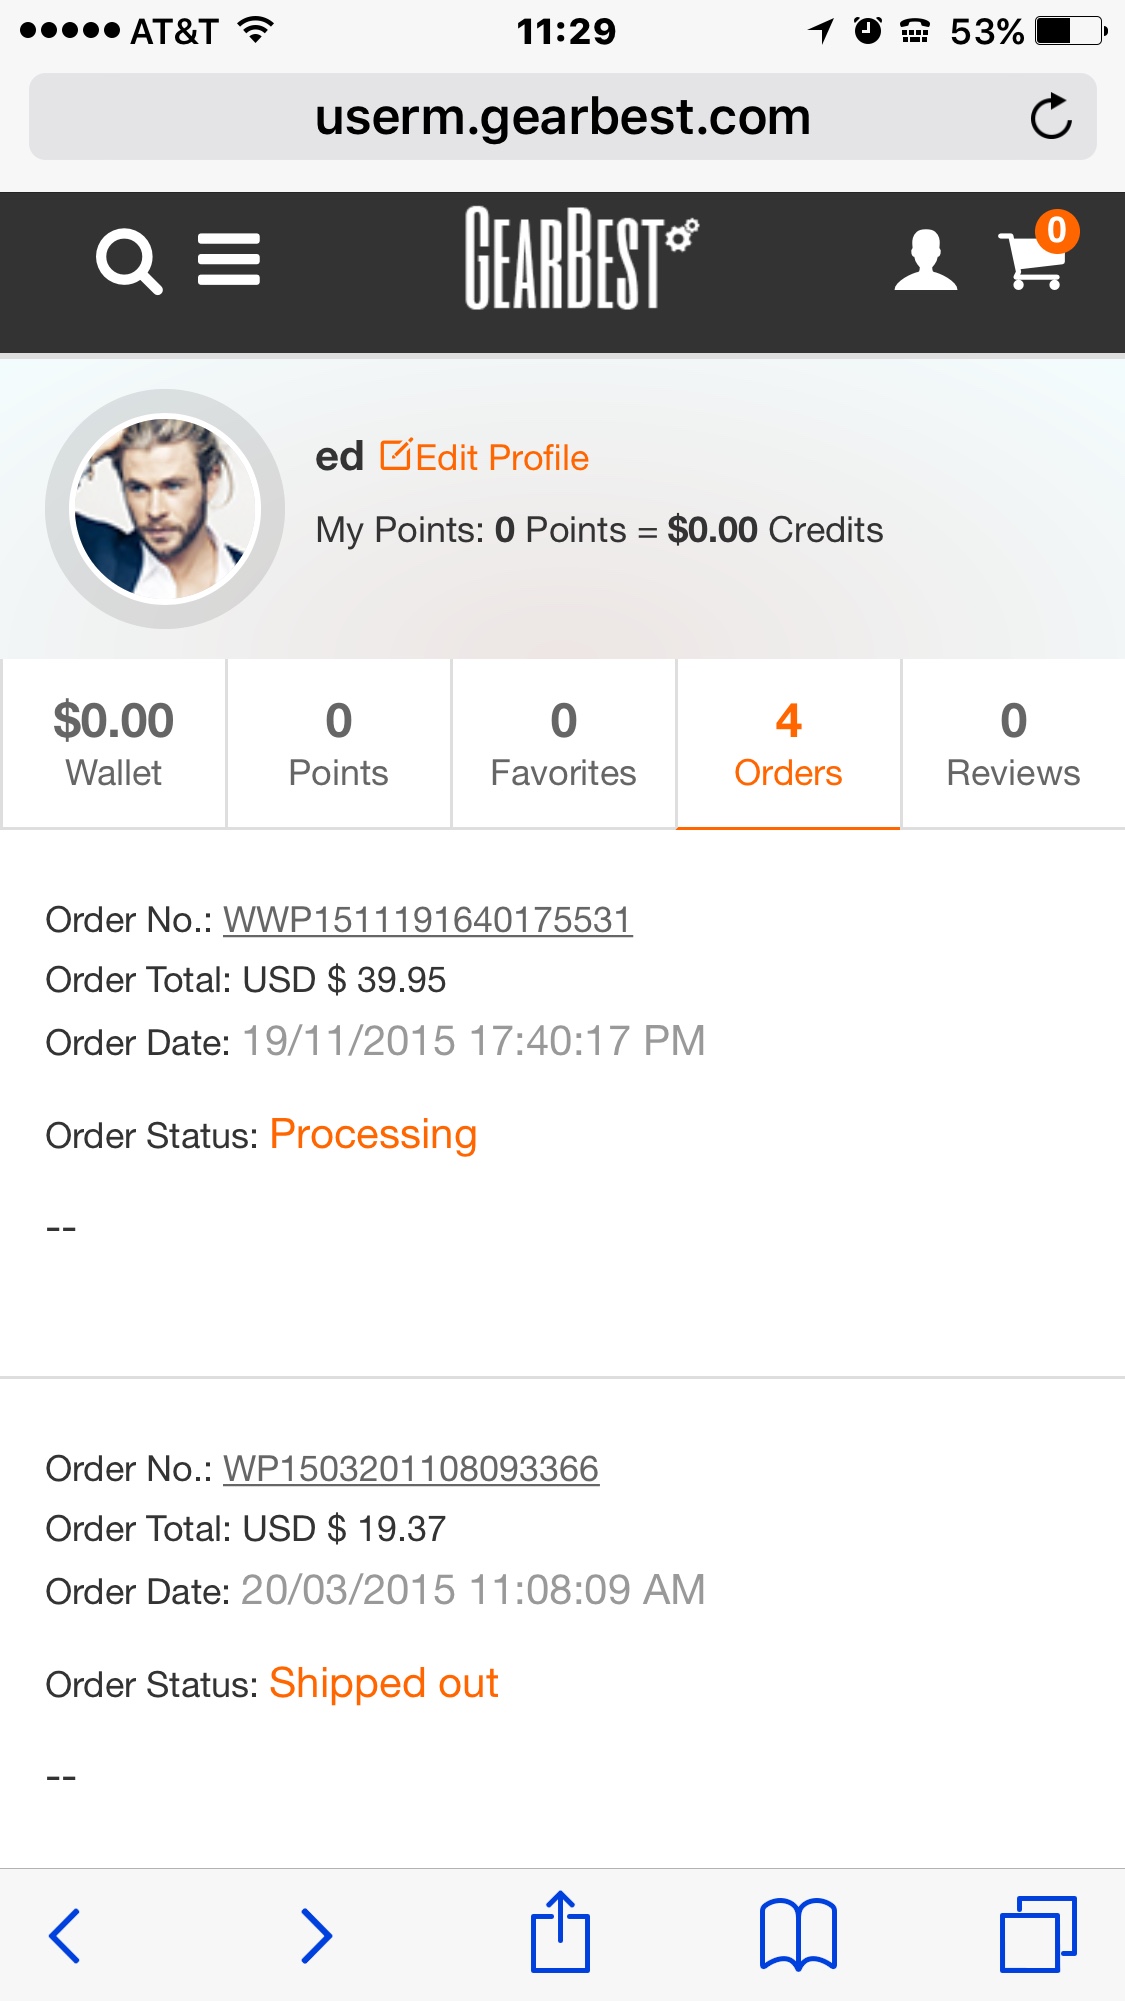Viewport: 1125px width, 2001px height.
Task: Switch to the Points tab
Action: [x=339, y=744]
